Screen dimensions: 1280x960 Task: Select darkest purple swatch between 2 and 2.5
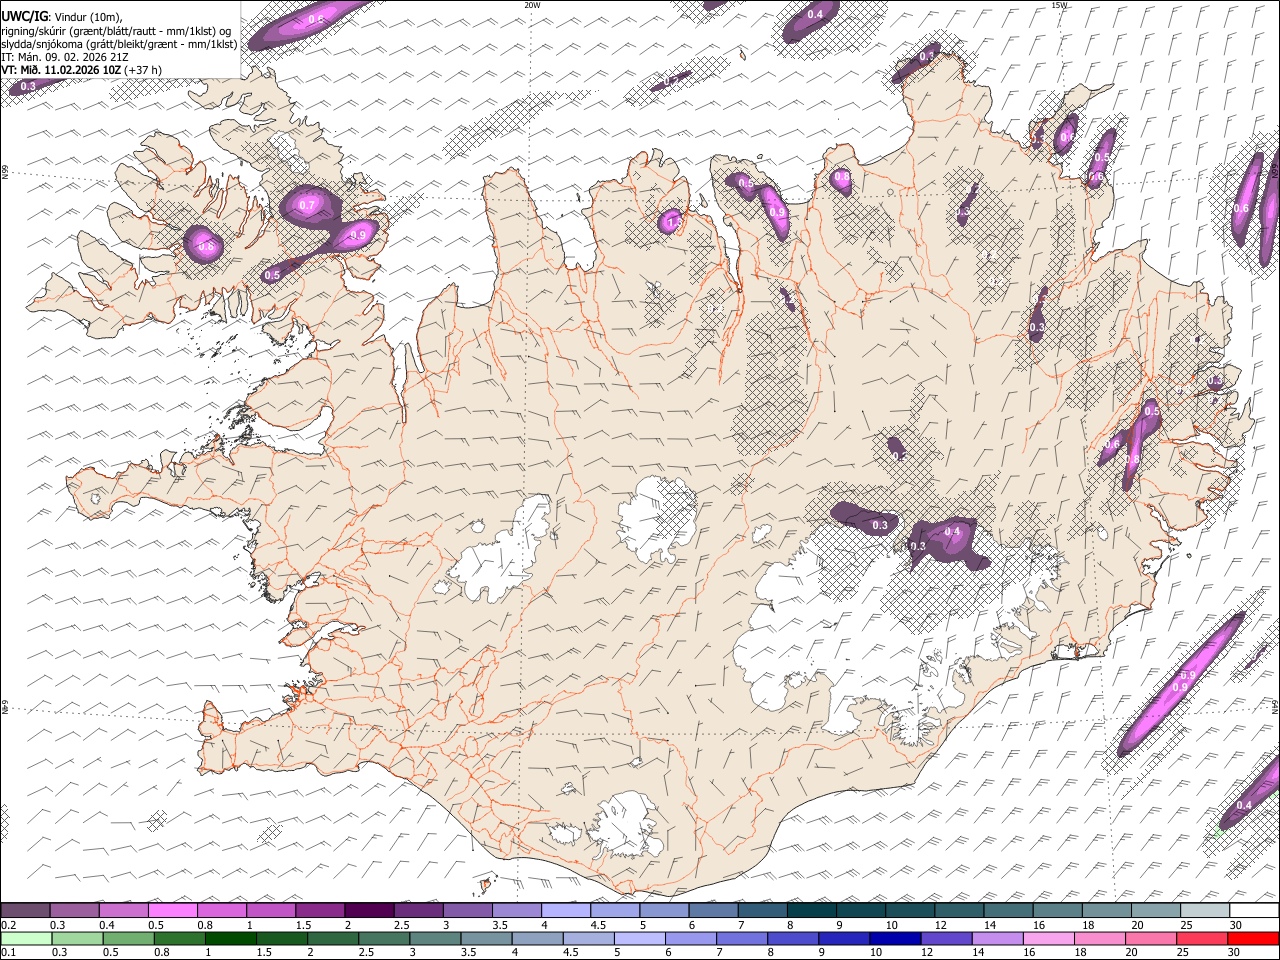pos(368,910)
